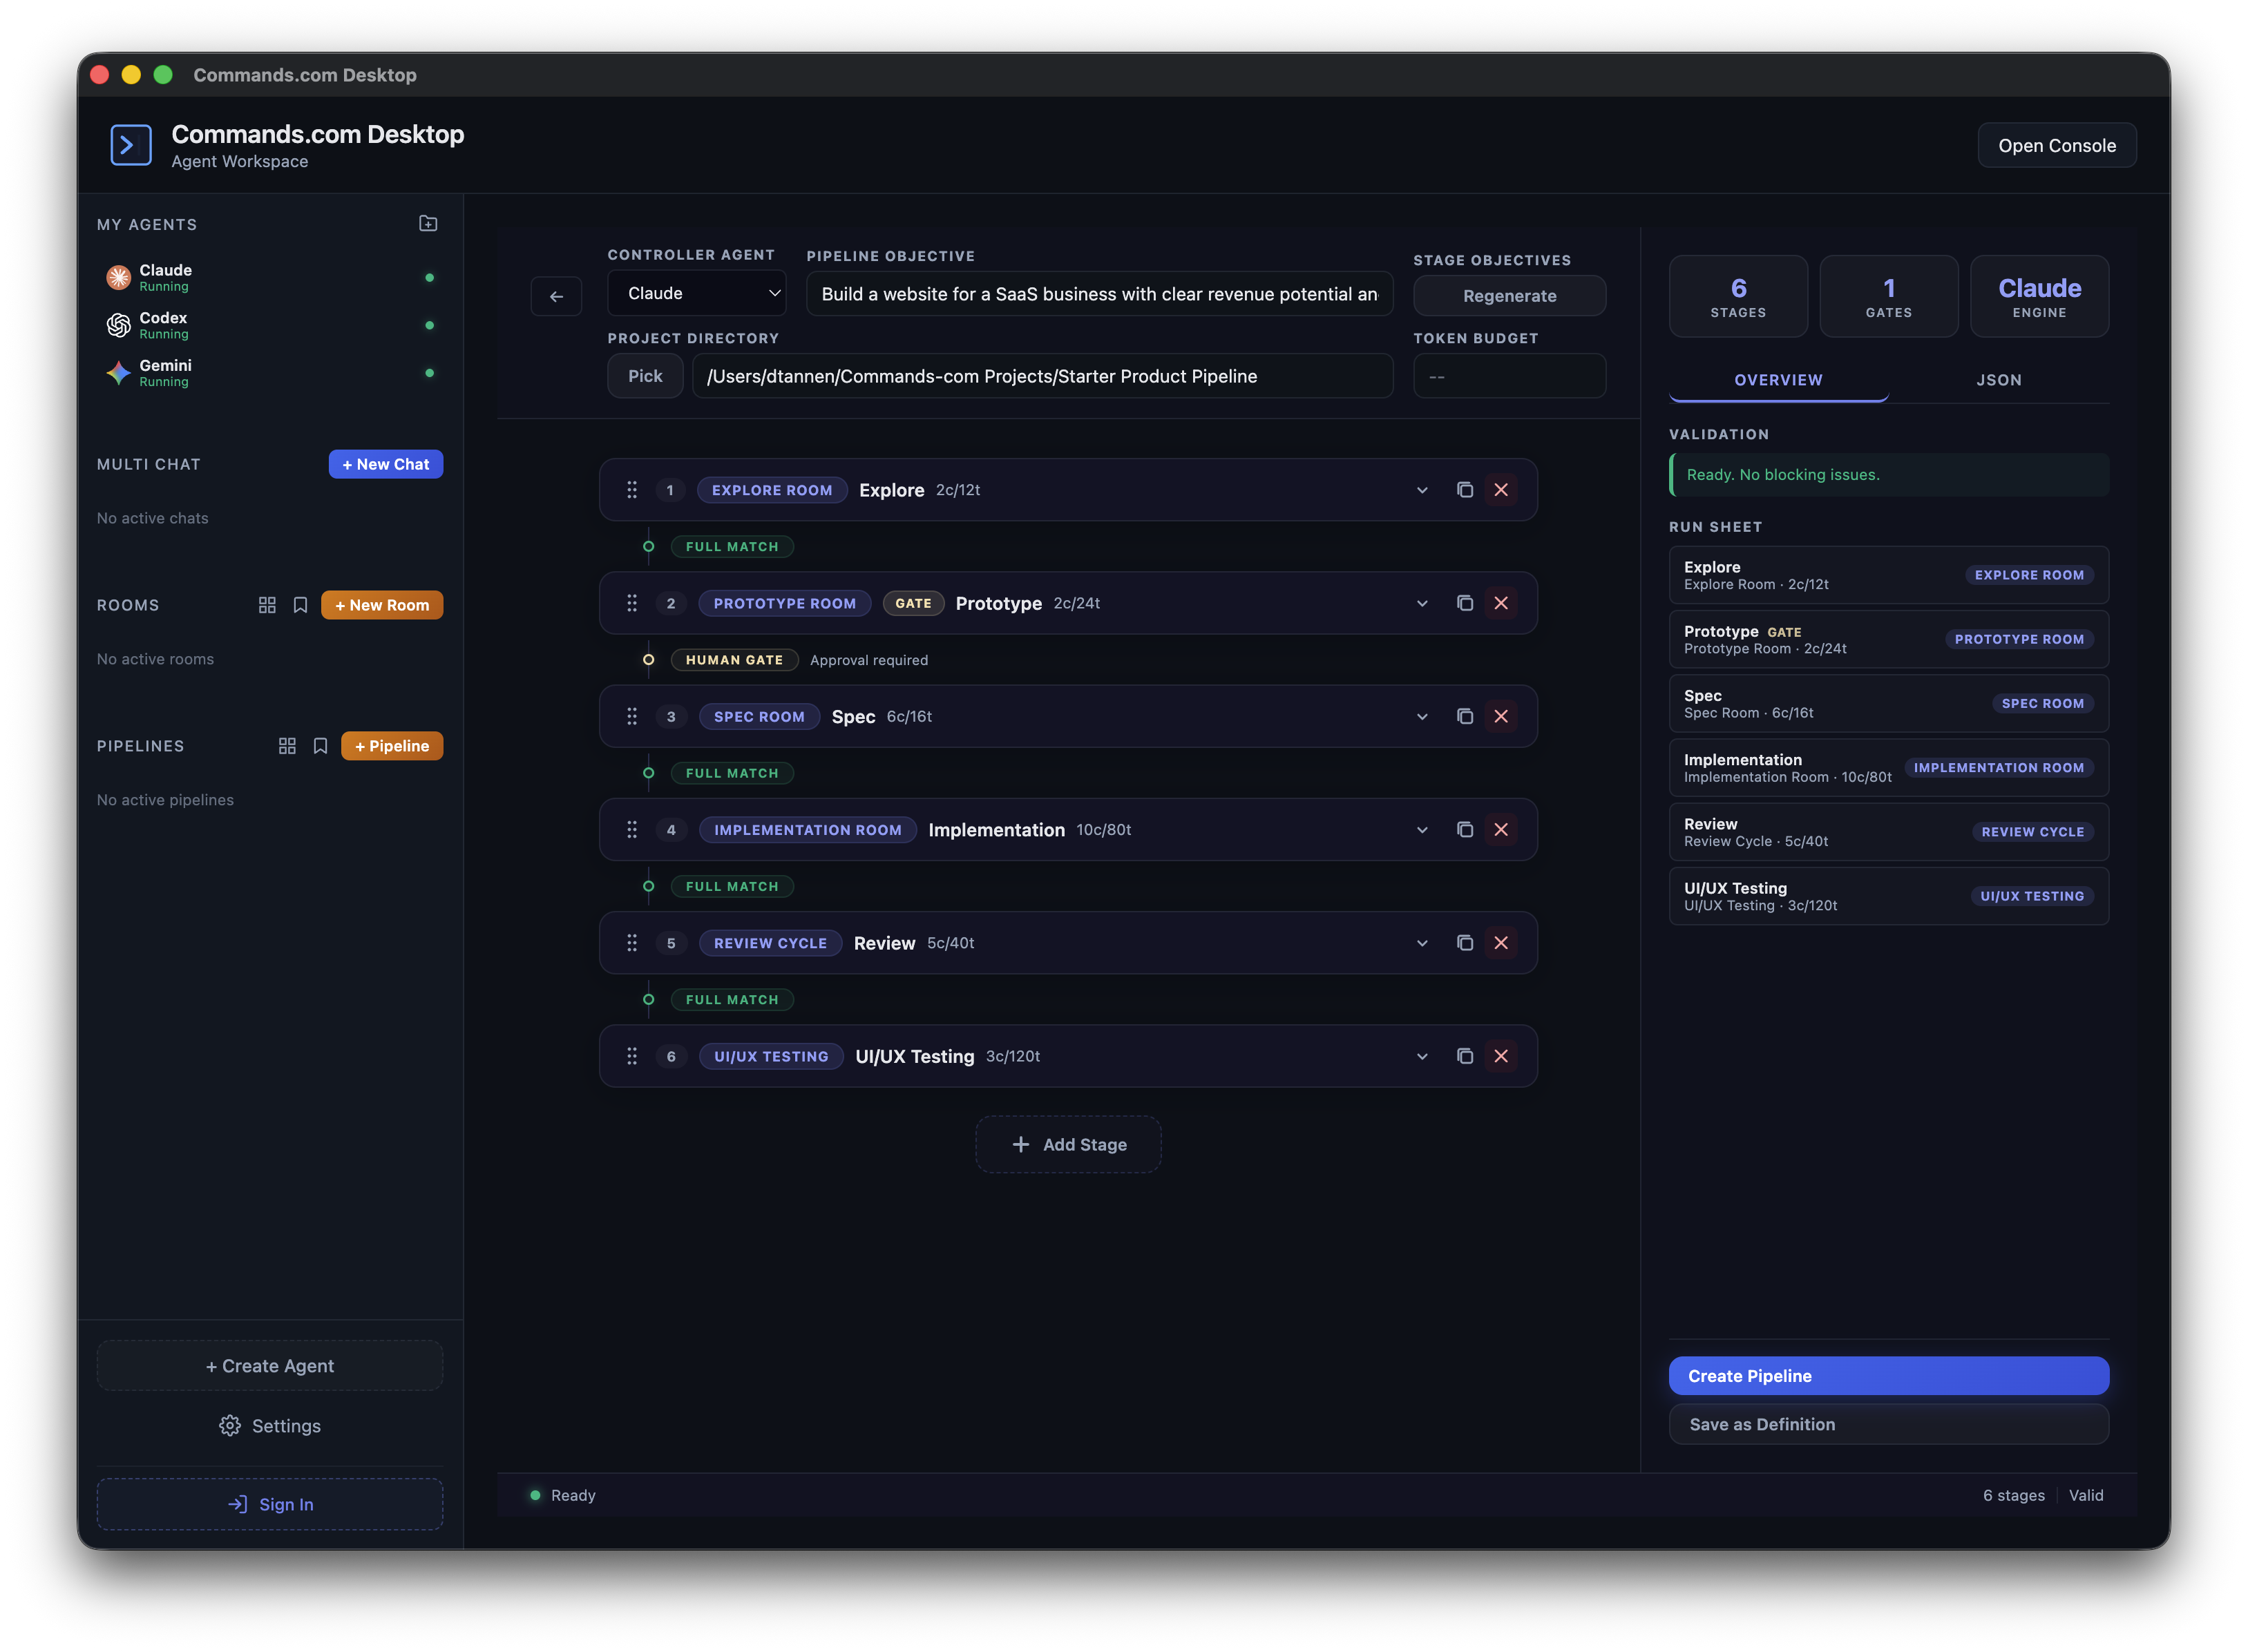Open the Controller Agent Claude dropdown
Screen dimensions: 2248x1652
coord(697,293)
